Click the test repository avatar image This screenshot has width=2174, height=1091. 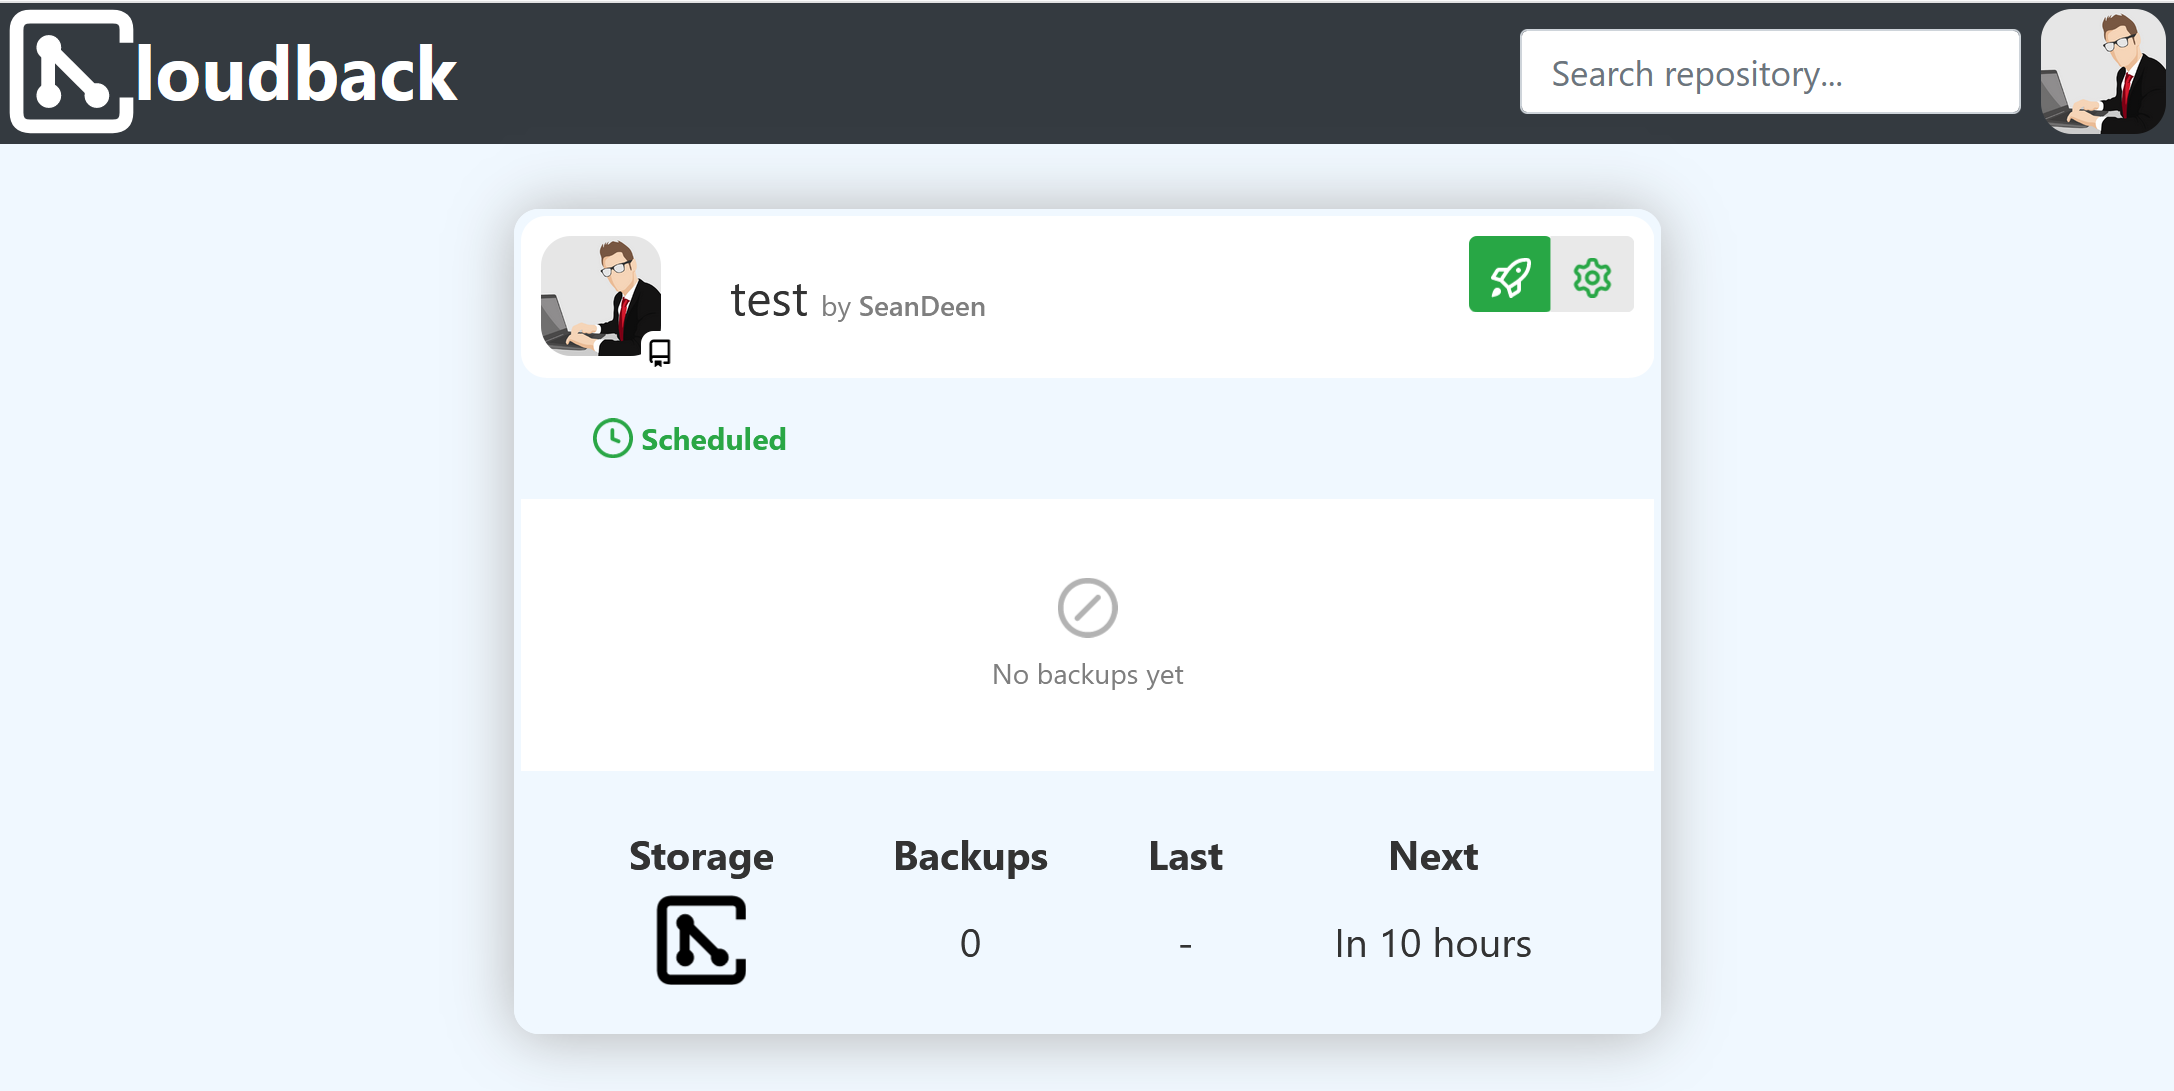tap(600, 295)
